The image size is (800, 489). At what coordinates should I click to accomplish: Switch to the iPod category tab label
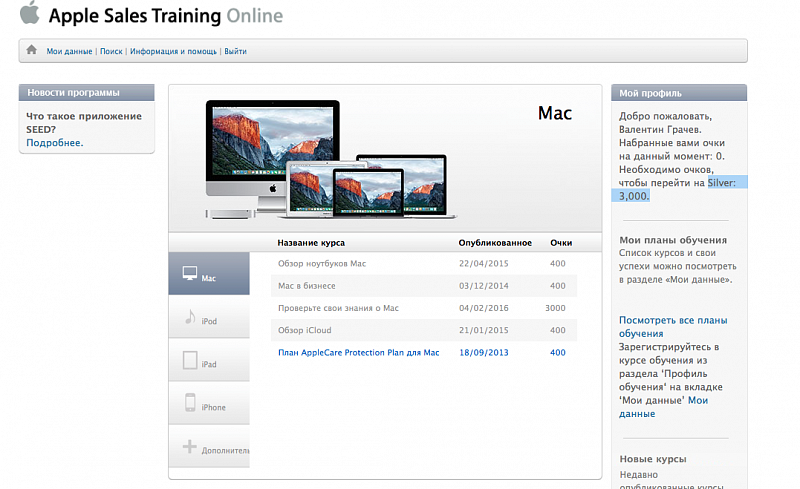209,321
